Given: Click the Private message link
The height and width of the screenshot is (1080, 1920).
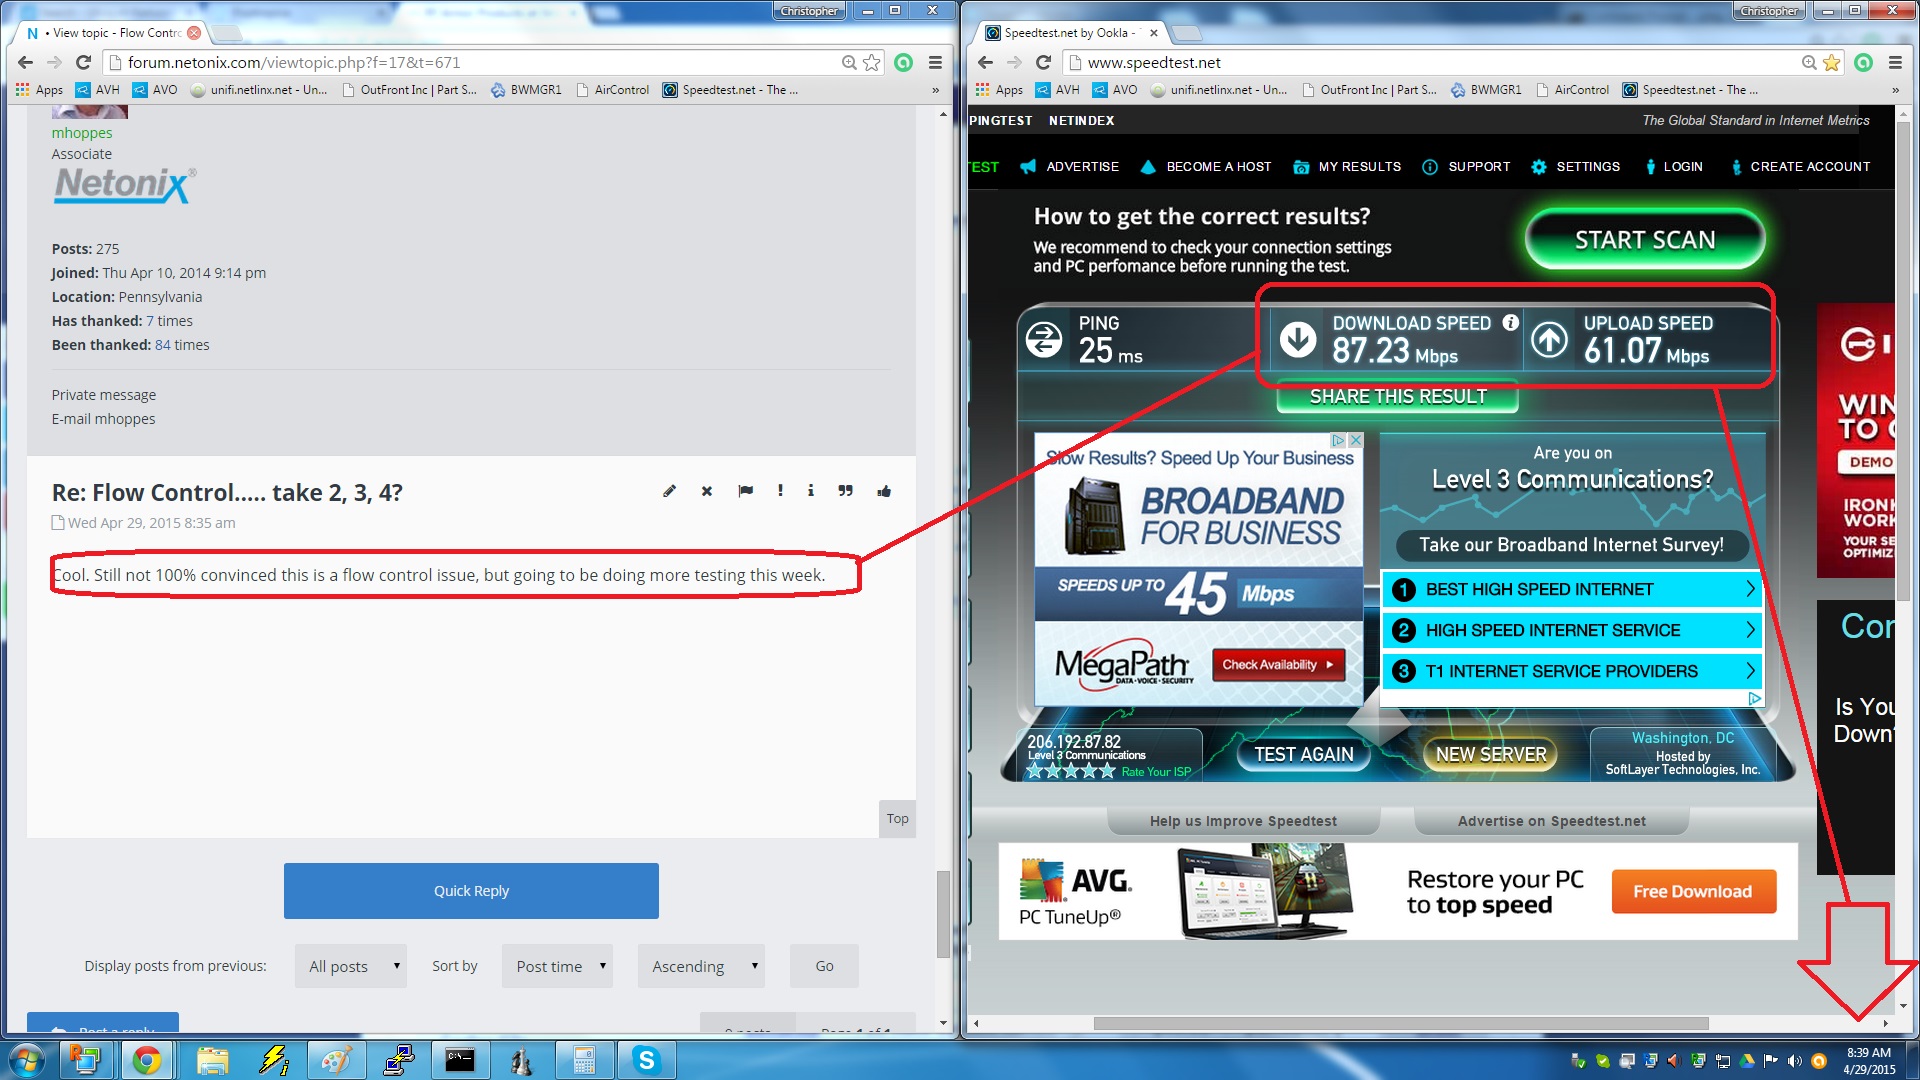Looking at the screenshot, I should click(x=104, y=395).
